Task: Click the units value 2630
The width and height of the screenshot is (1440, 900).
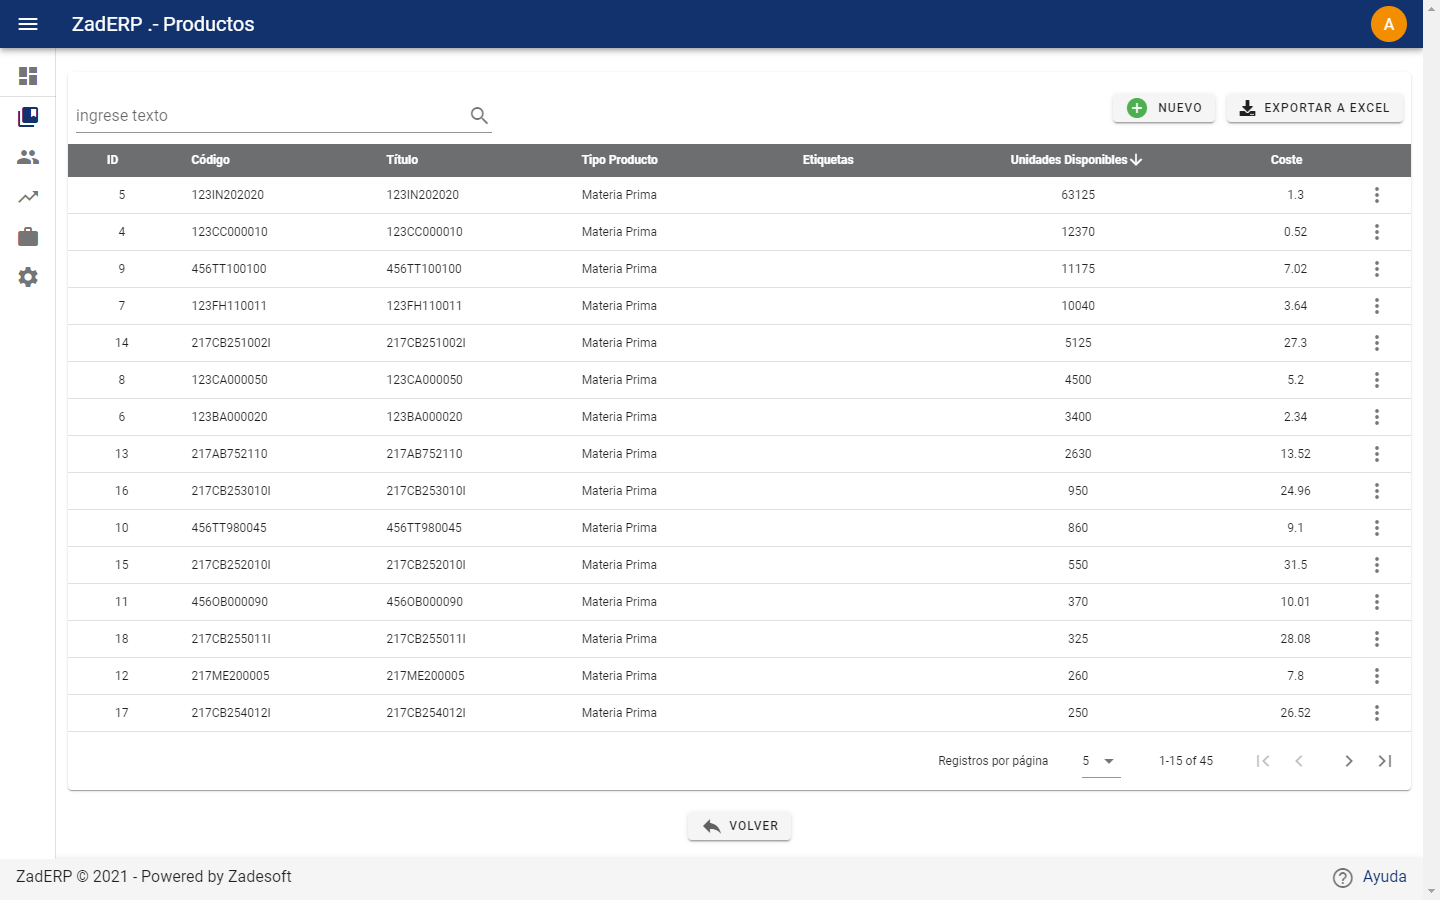Action: 1078,454
